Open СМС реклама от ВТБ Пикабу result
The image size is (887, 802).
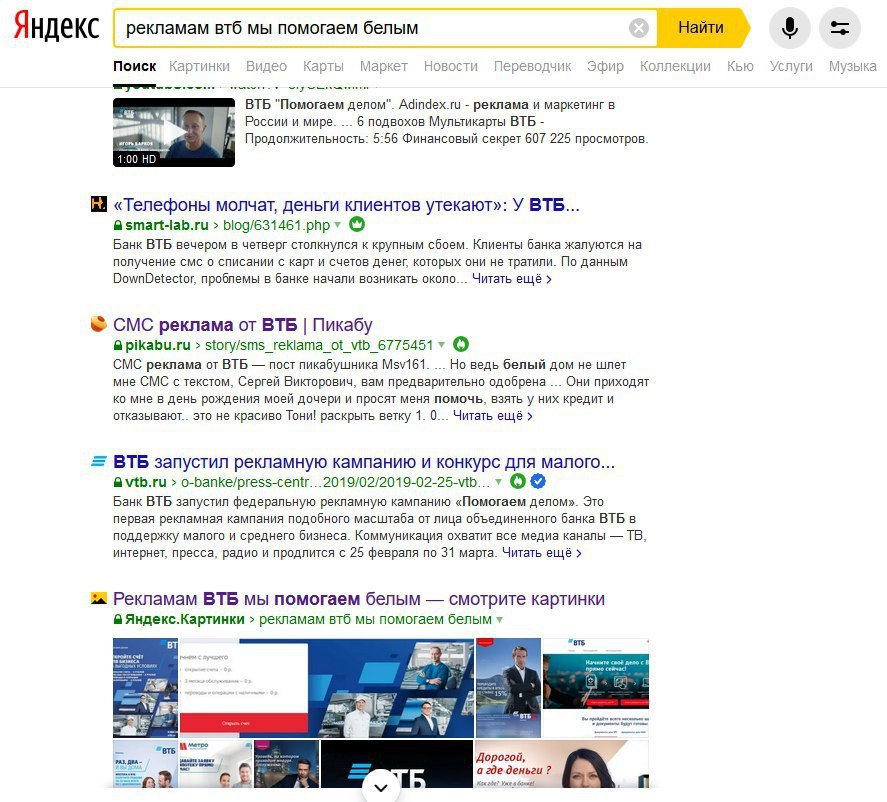click(243, 325)
